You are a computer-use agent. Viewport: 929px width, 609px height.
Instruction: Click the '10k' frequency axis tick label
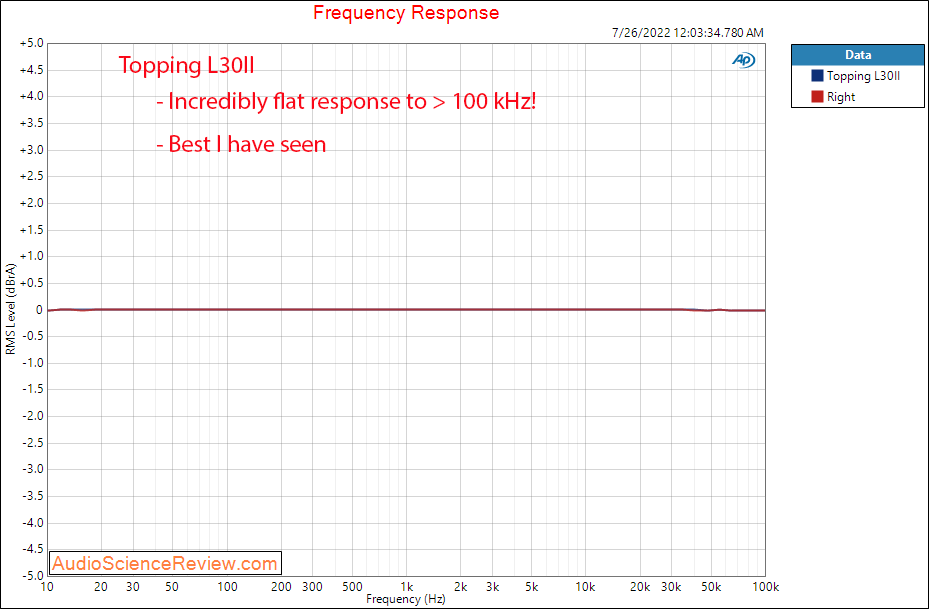(x=585, y=587)
